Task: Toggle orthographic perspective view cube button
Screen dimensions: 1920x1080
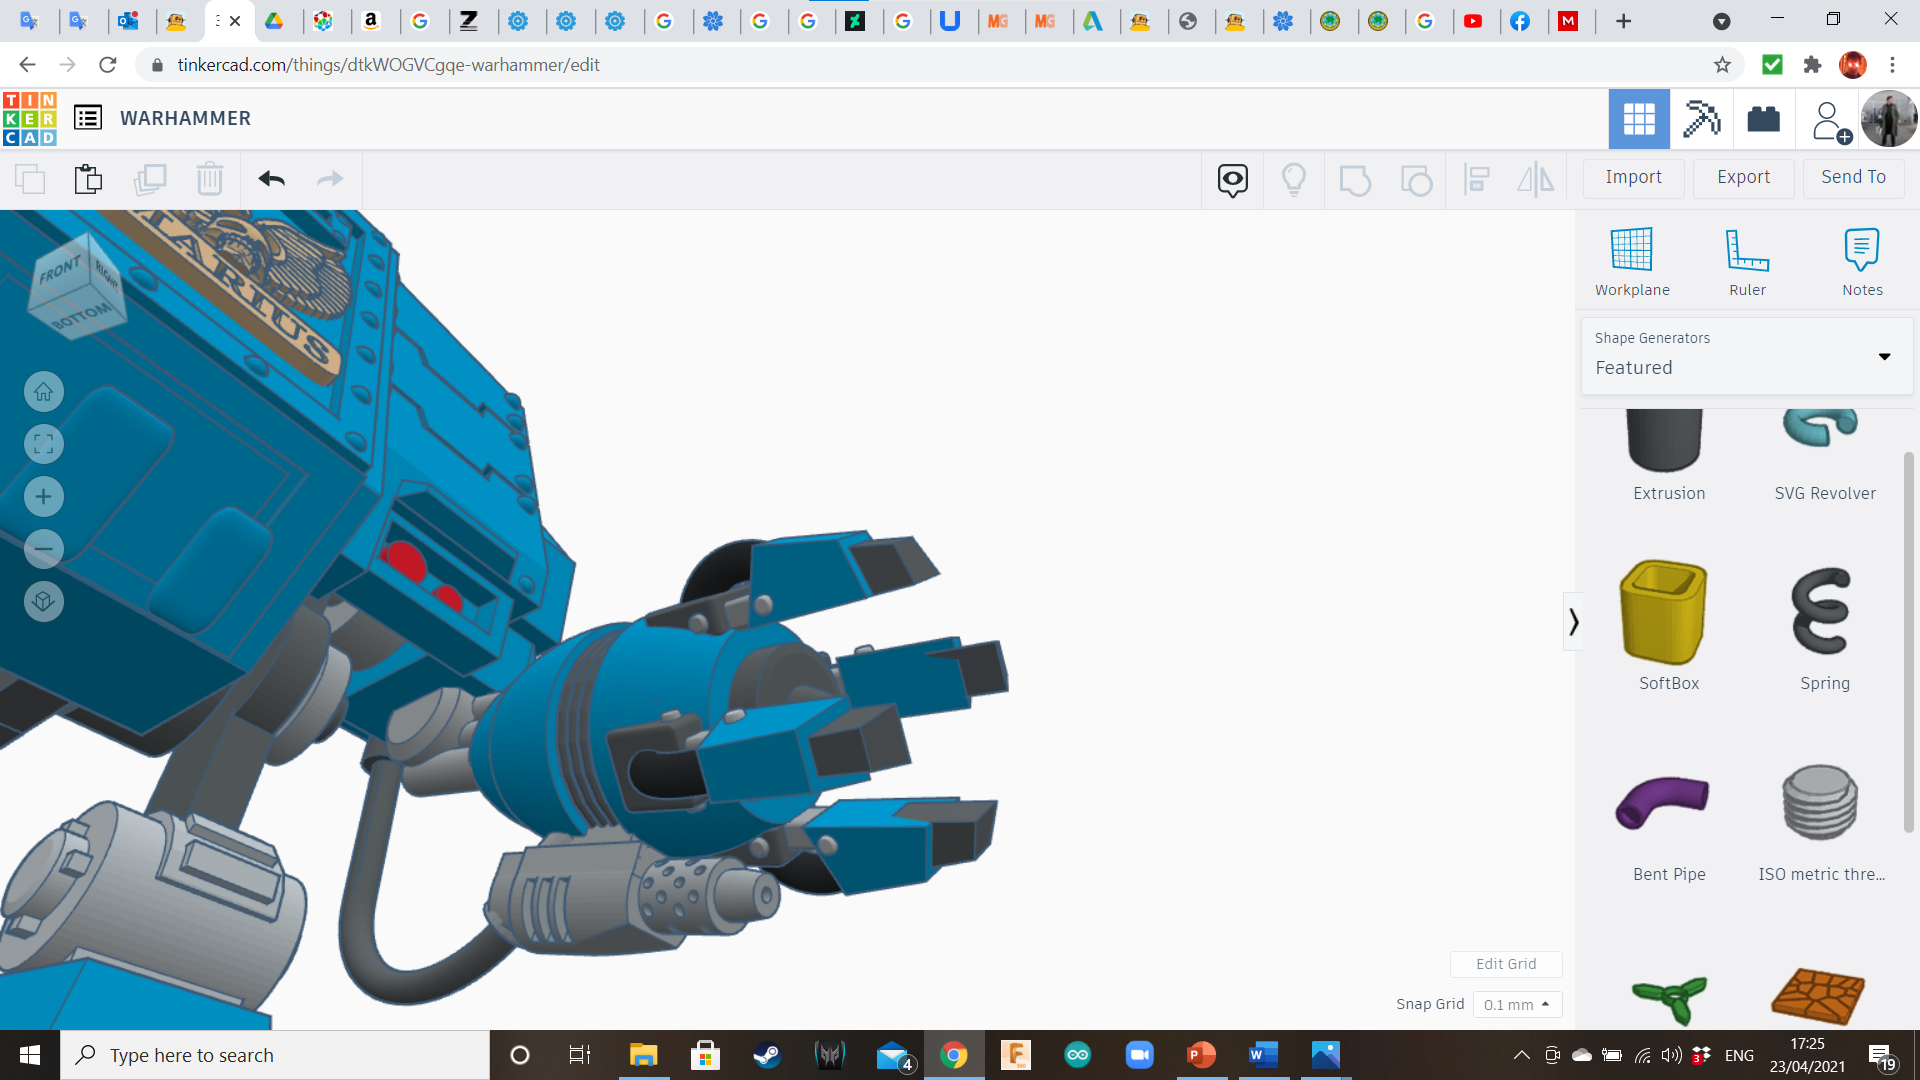Action: [43, 601]
